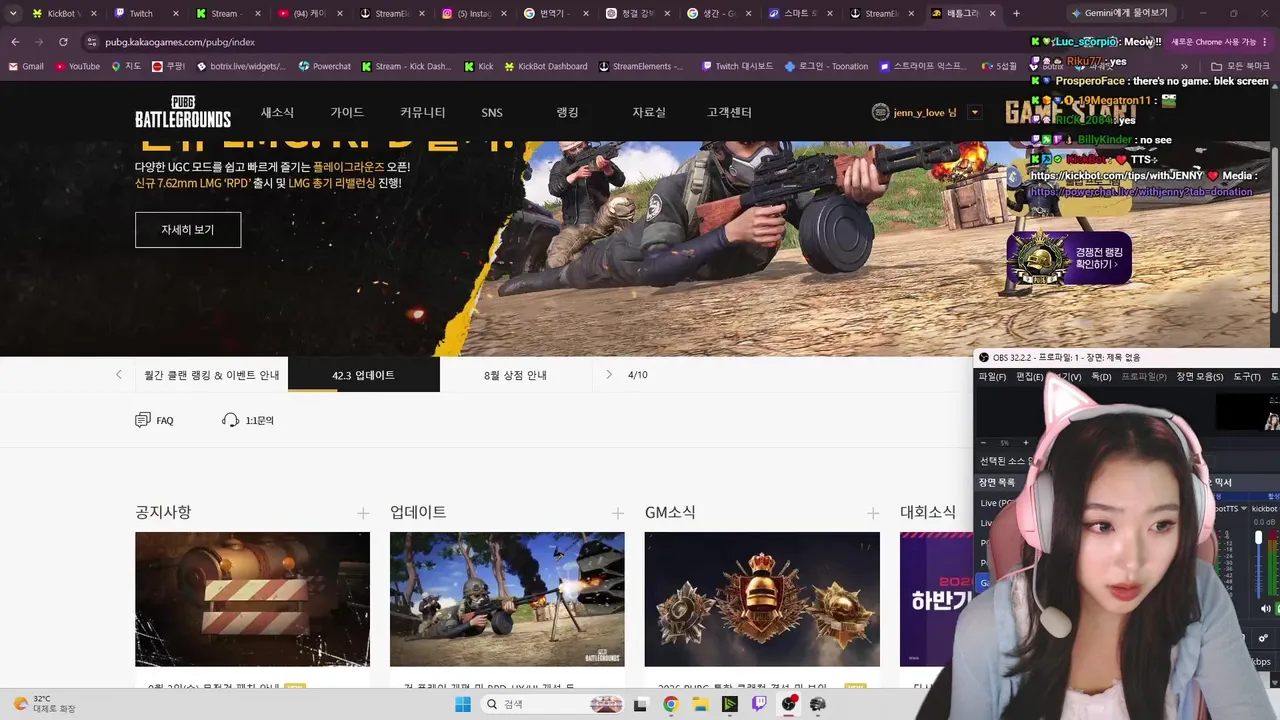Open the 새소식 menu

277,112
